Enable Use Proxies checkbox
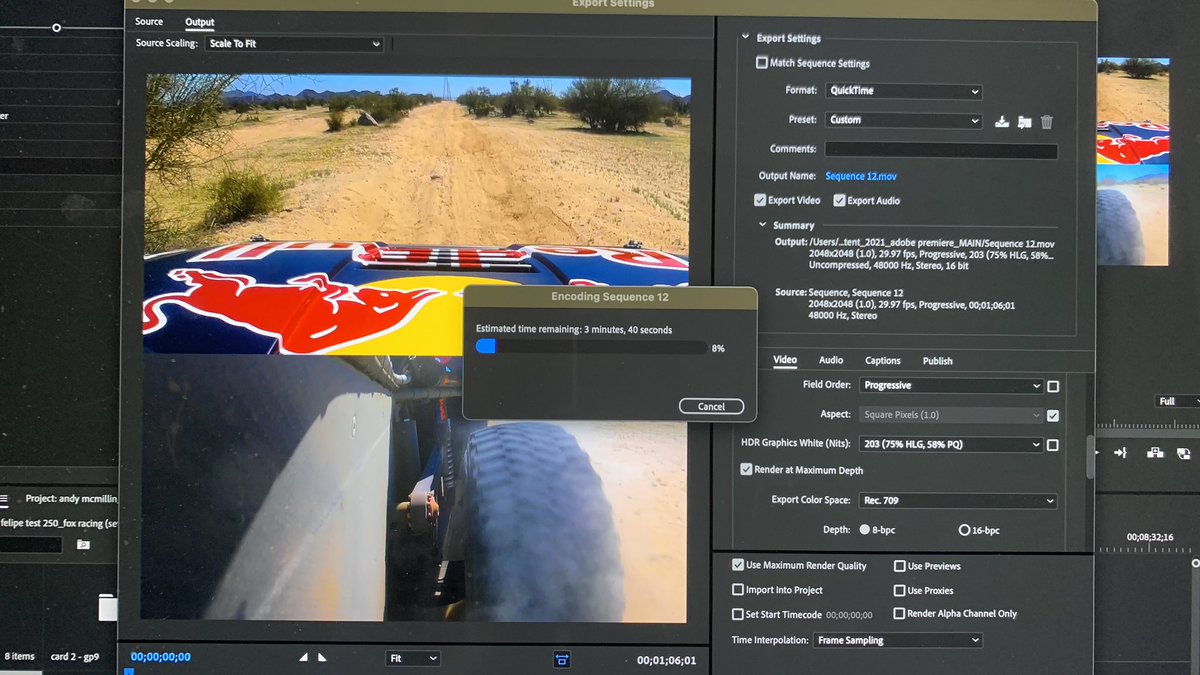The height and width of the screenshot is (675, 1200). point(900,590)
